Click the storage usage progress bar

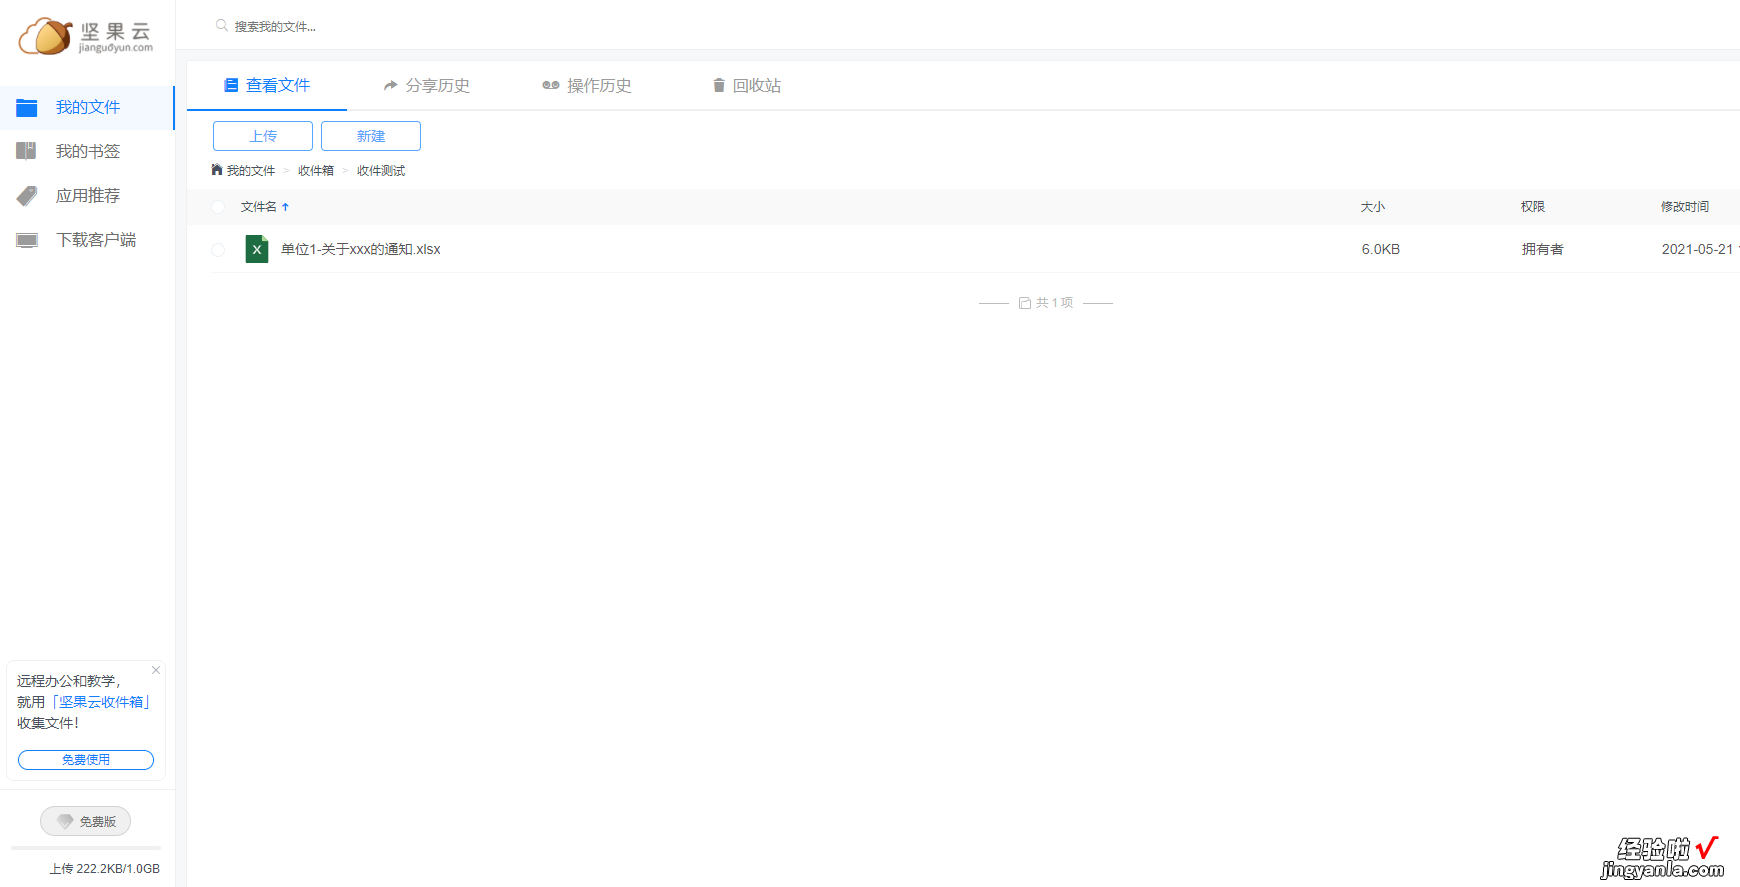coord(86,848)
